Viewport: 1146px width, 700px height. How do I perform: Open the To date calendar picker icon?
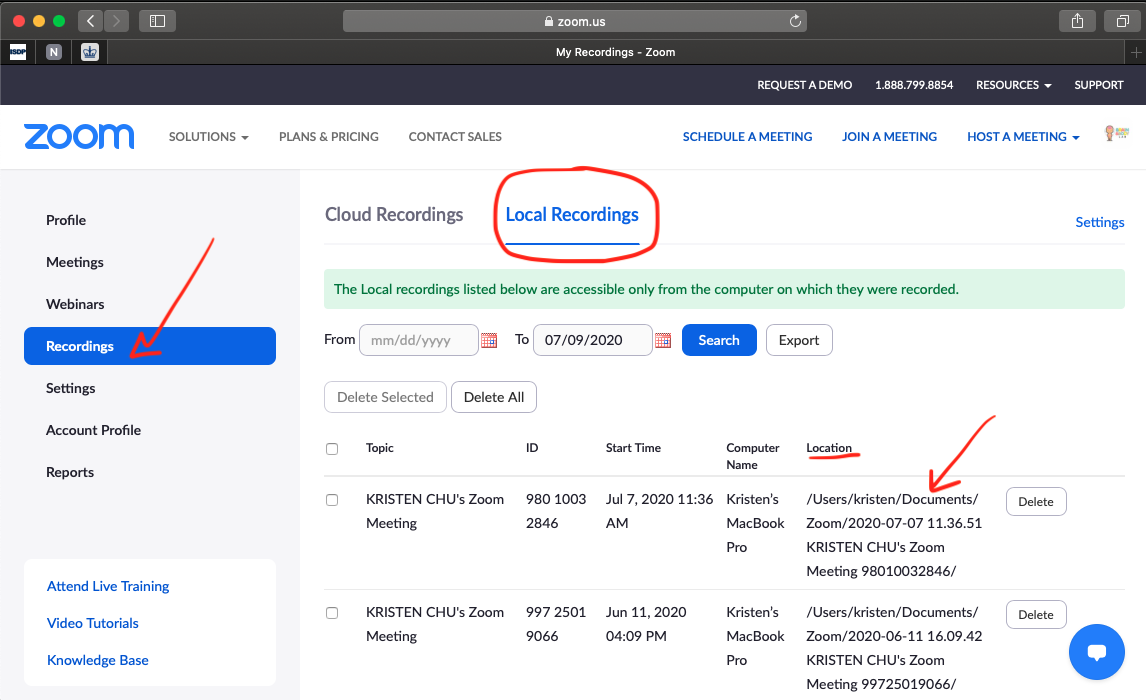point(663,341)
